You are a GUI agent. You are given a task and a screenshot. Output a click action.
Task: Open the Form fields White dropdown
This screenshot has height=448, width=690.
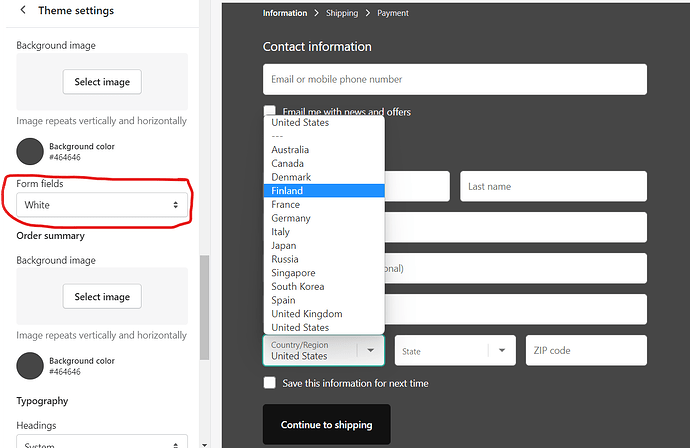pyautogui.click(x=102, y=205)
